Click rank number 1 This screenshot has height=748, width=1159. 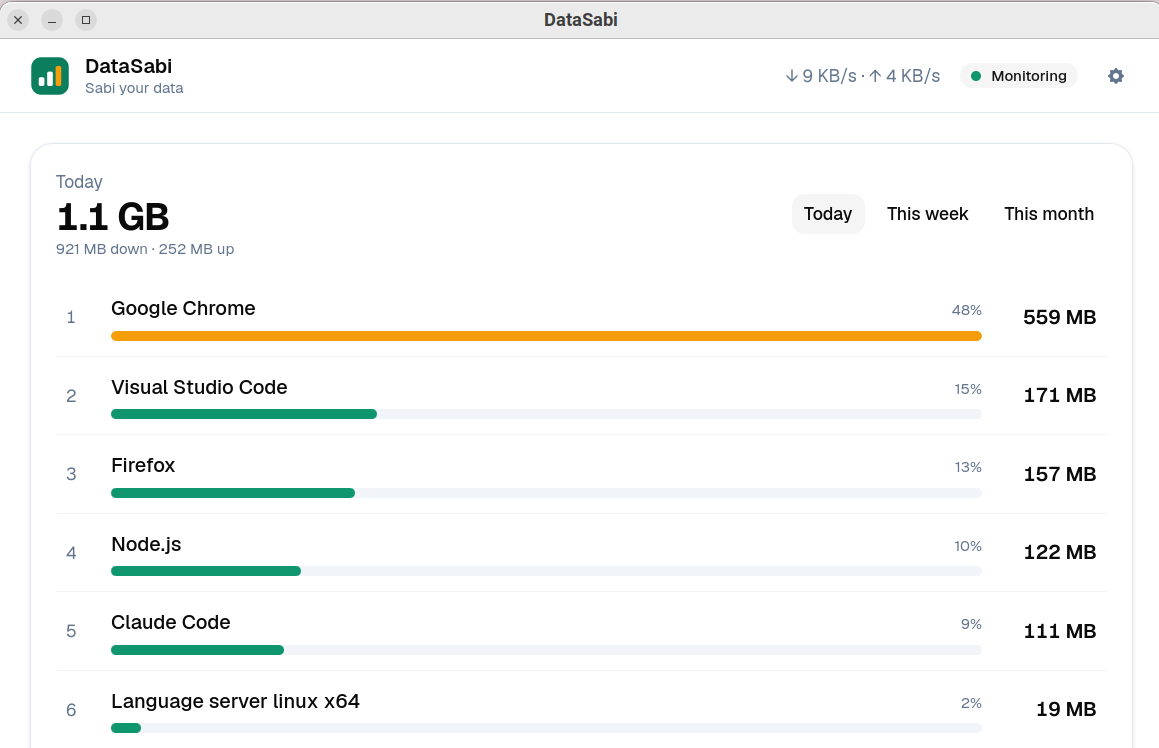tap(71, 318)
